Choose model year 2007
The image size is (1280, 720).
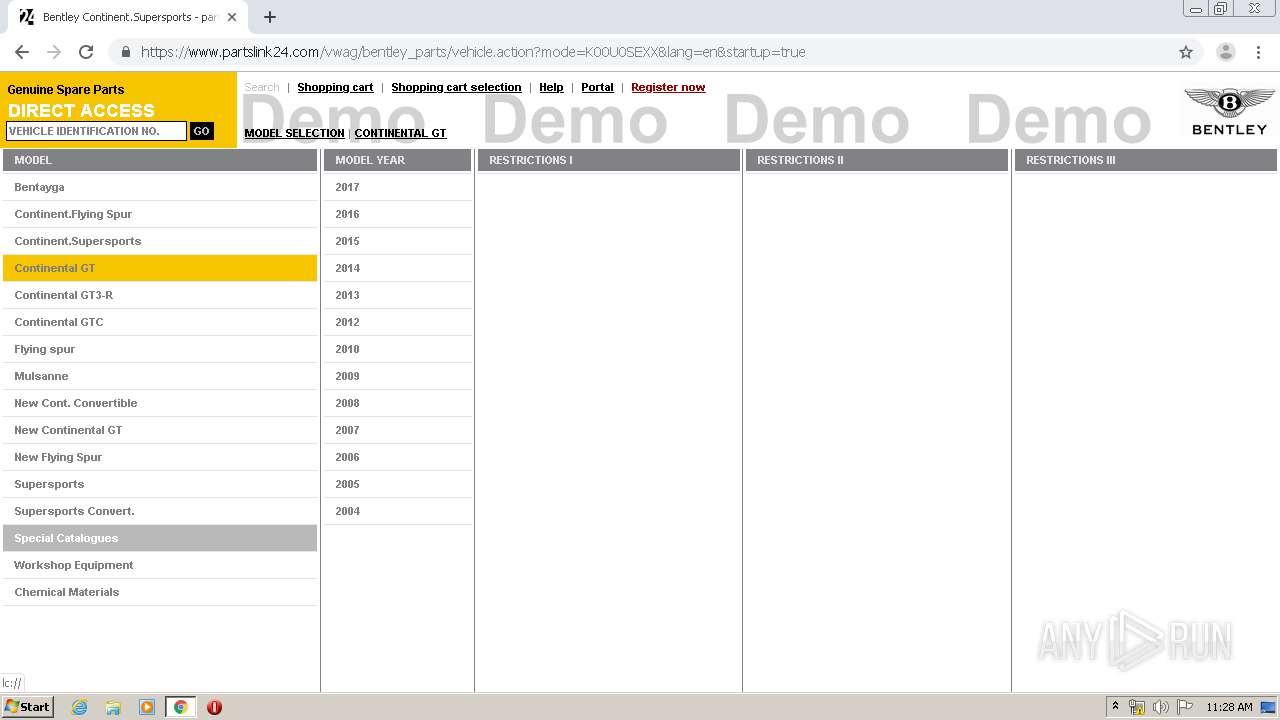(397, 430)
